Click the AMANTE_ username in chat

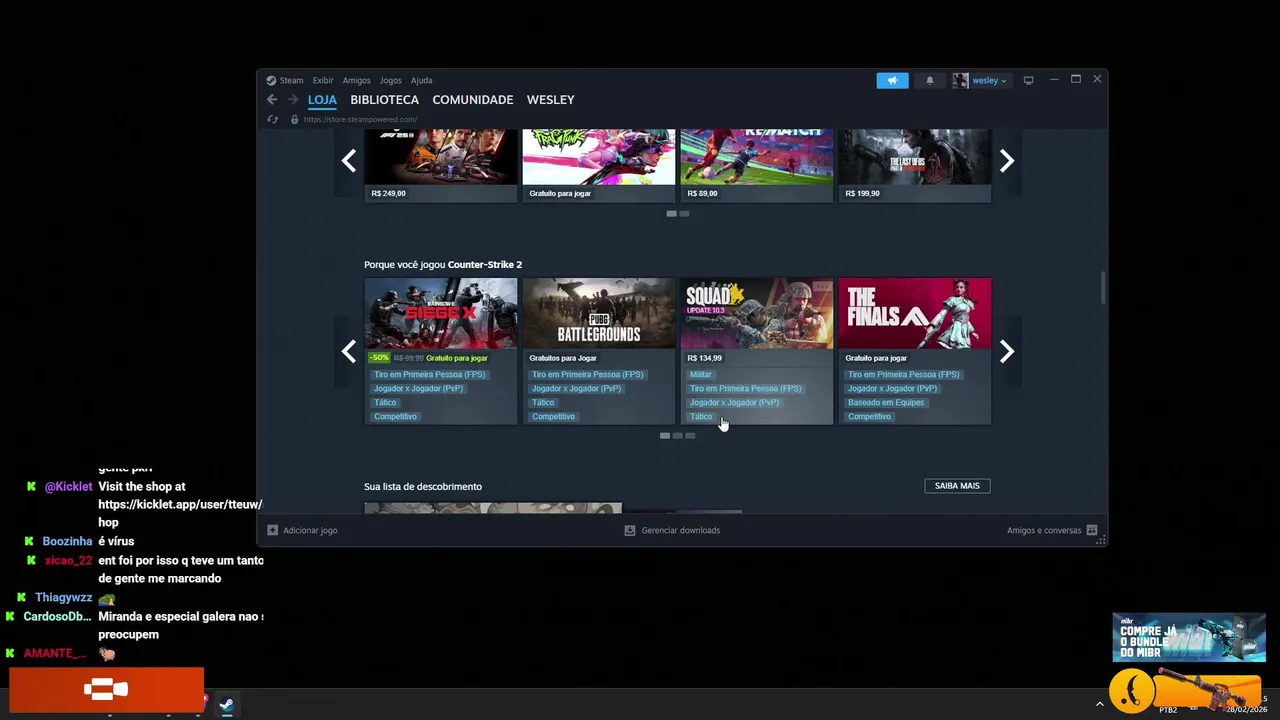click(55, 653)
